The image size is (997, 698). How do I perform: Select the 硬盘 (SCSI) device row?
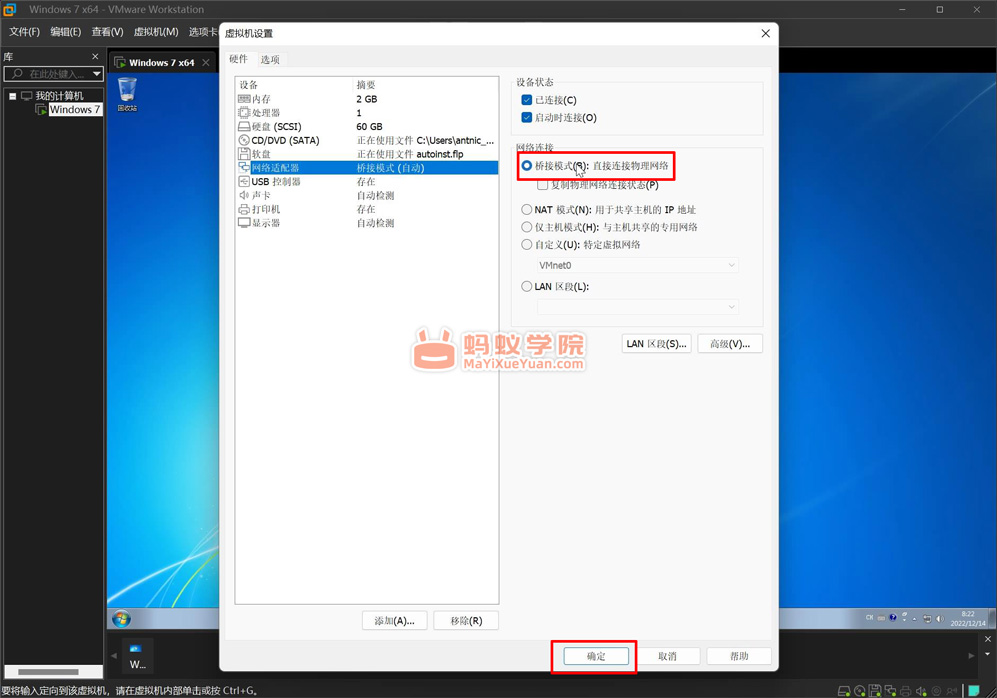click(x=366, y=127)
